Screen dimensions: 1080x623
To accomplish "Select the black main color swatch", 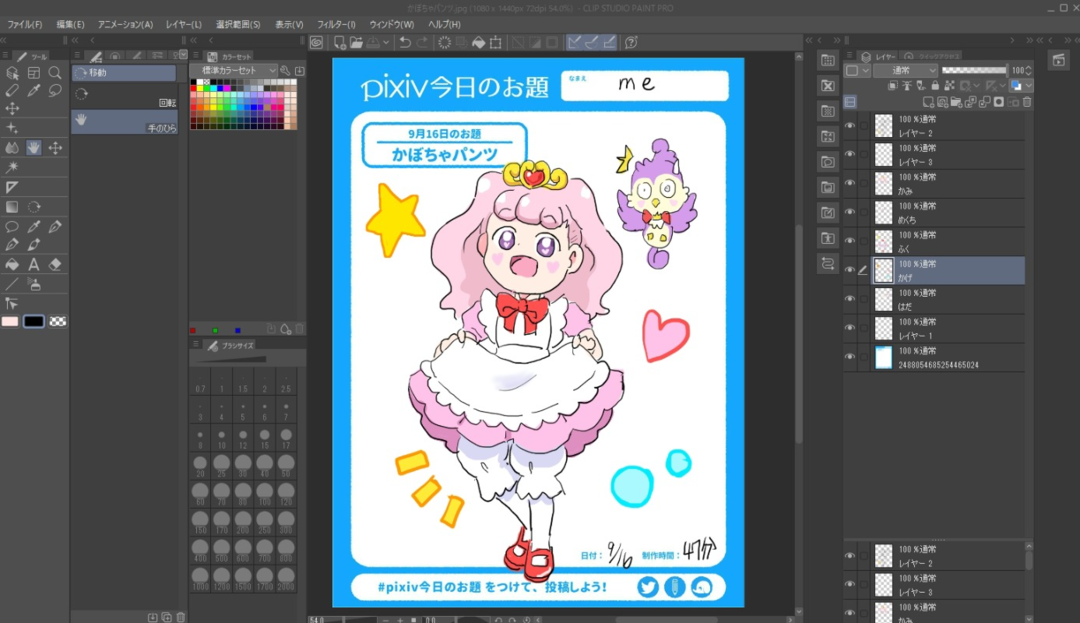I will [34, 321].
